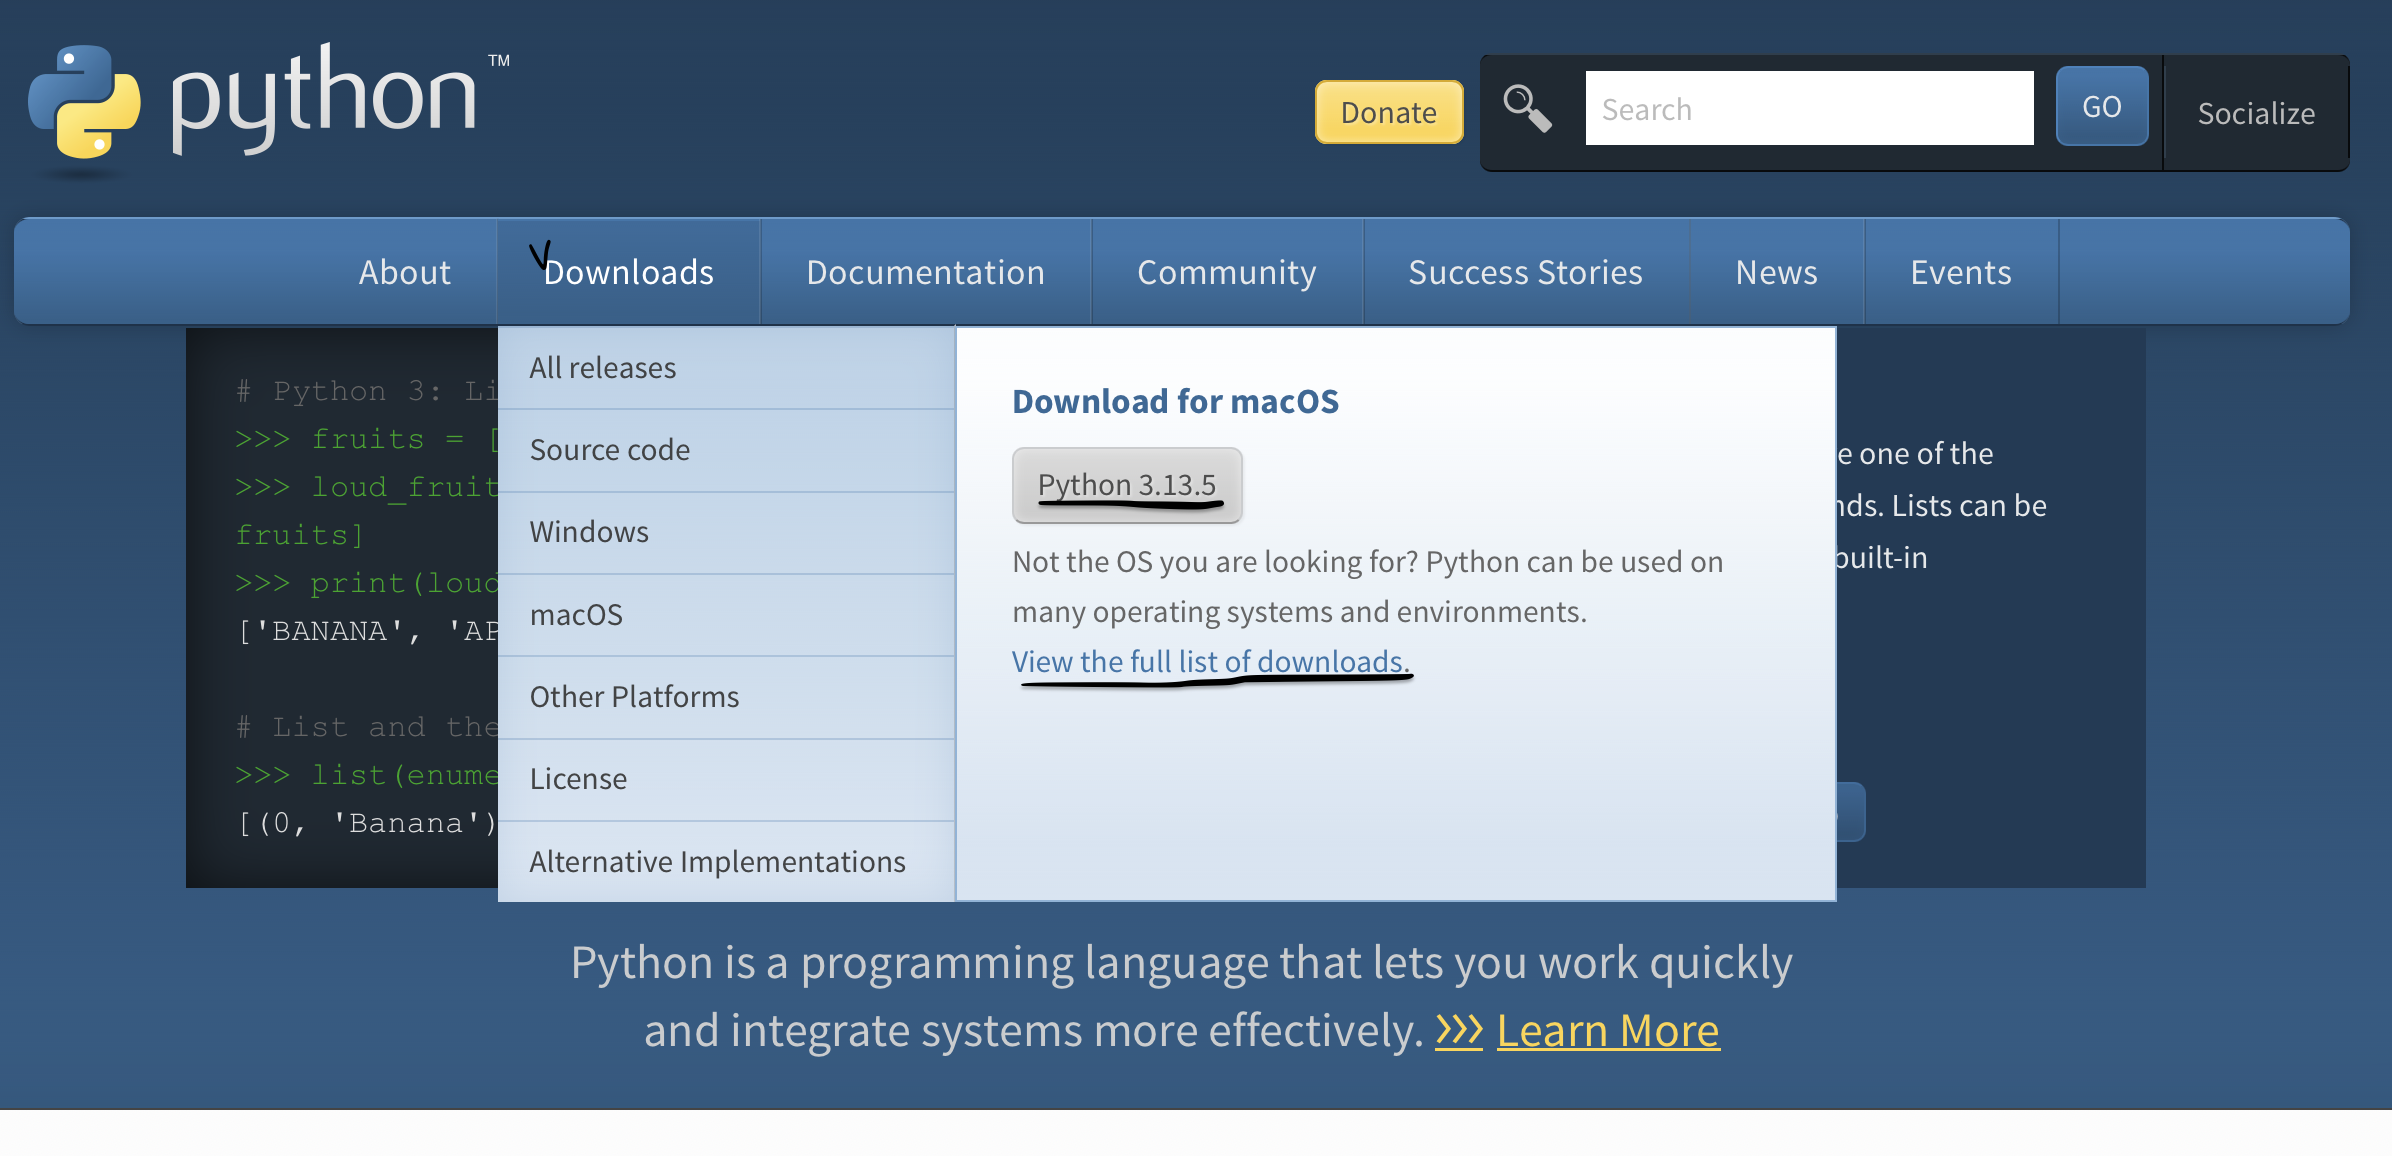
Task: Click the triple-arrow icon before Learn More
Action: (x=1458, y=1030)
